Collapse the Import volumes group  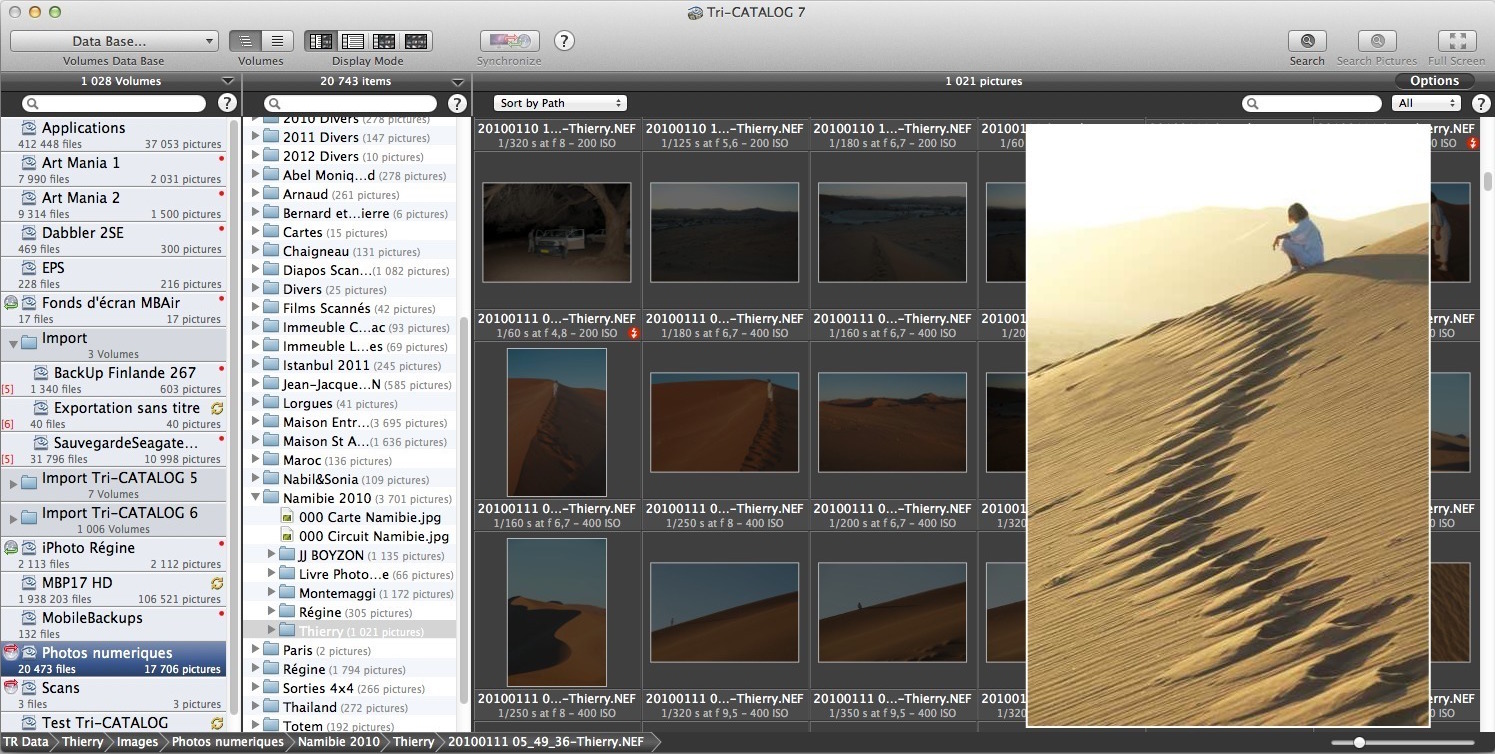click(x=13, y=343)
